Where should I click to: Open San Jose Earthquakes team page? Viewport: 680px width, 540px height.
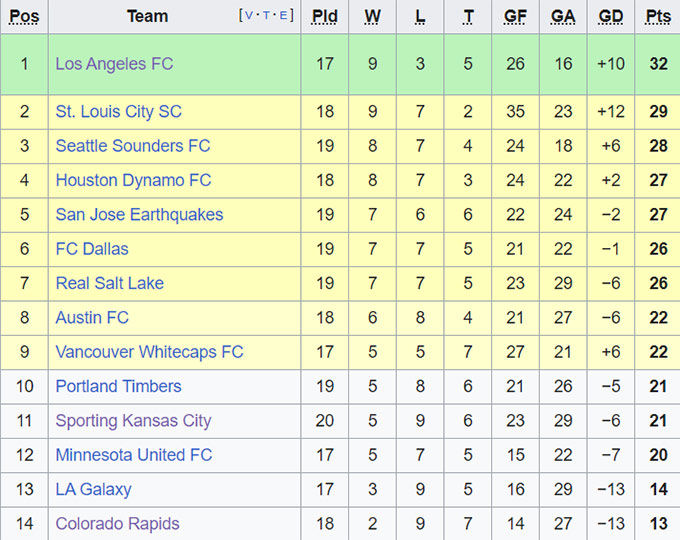[139, 215]
